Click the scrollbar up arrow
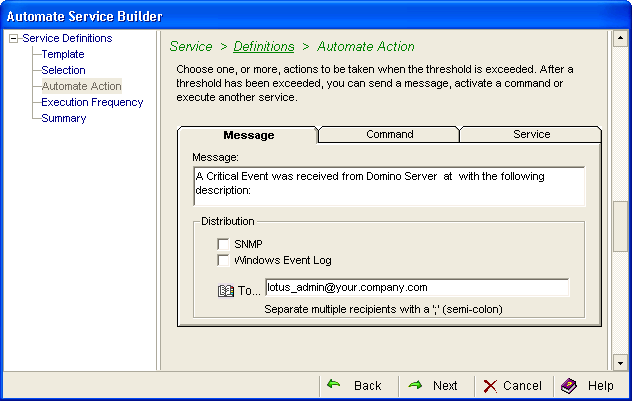 tap(620, 38)
